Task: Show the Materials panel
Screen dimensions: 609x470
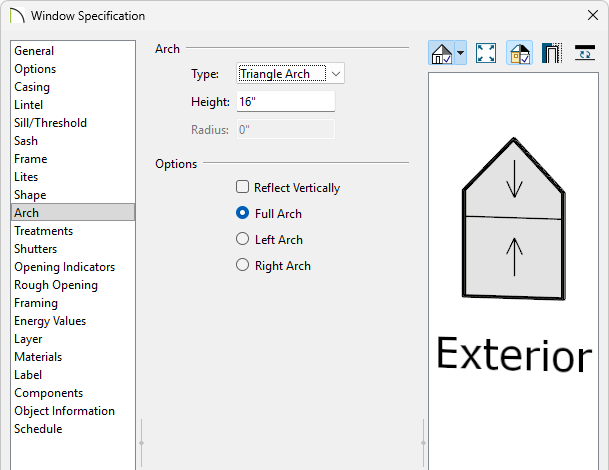Action: [73, 357]
